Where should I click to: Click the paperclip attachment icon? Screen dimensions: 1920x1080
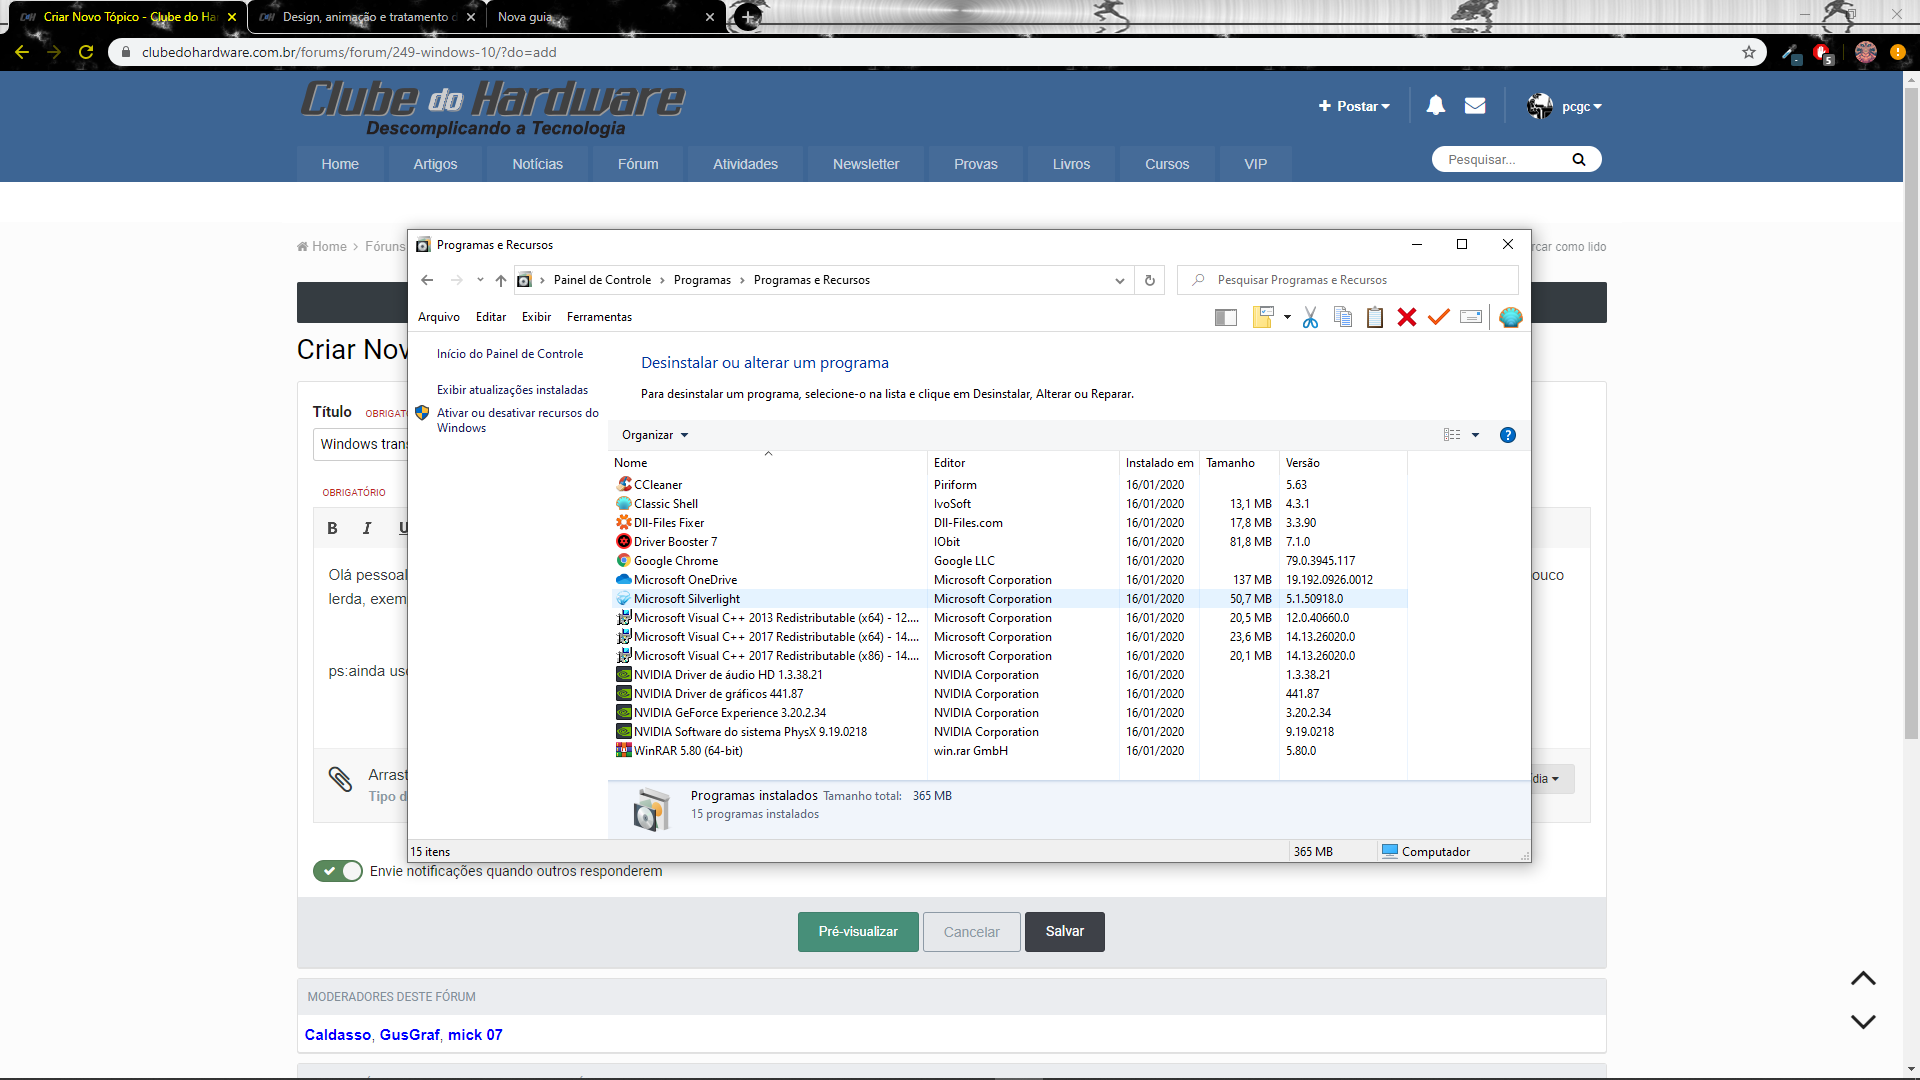pos(341,779)
